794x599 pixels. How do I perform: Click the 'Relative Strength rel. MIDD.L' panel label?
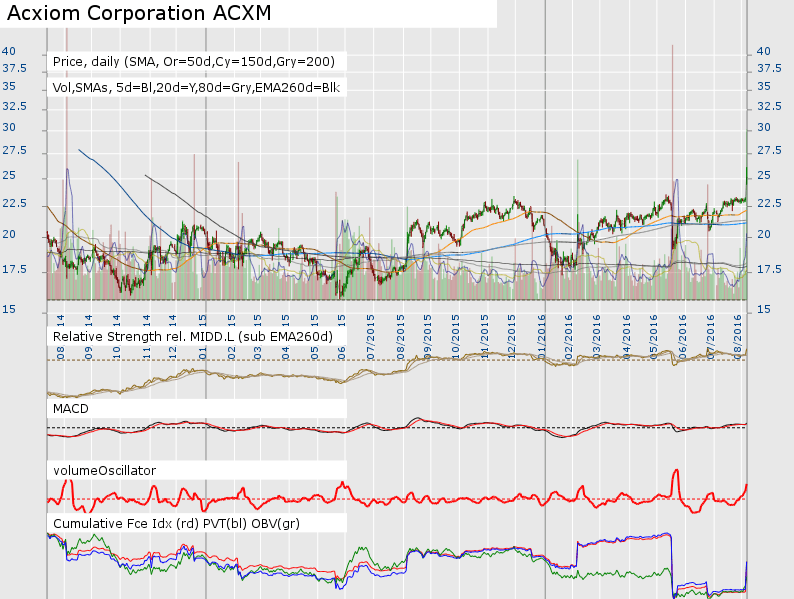(x=193, y=337)
